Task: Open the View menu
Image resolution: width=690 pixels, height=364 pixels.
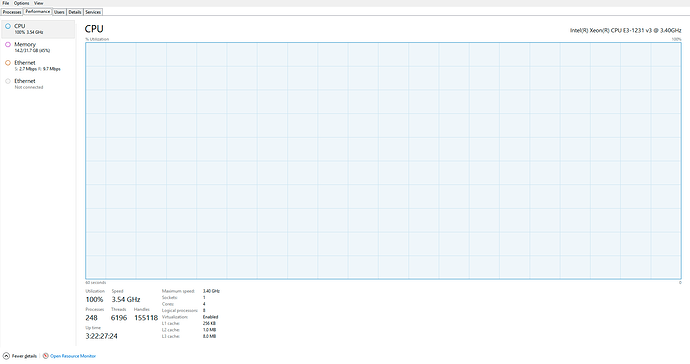Action: (39, 3)
